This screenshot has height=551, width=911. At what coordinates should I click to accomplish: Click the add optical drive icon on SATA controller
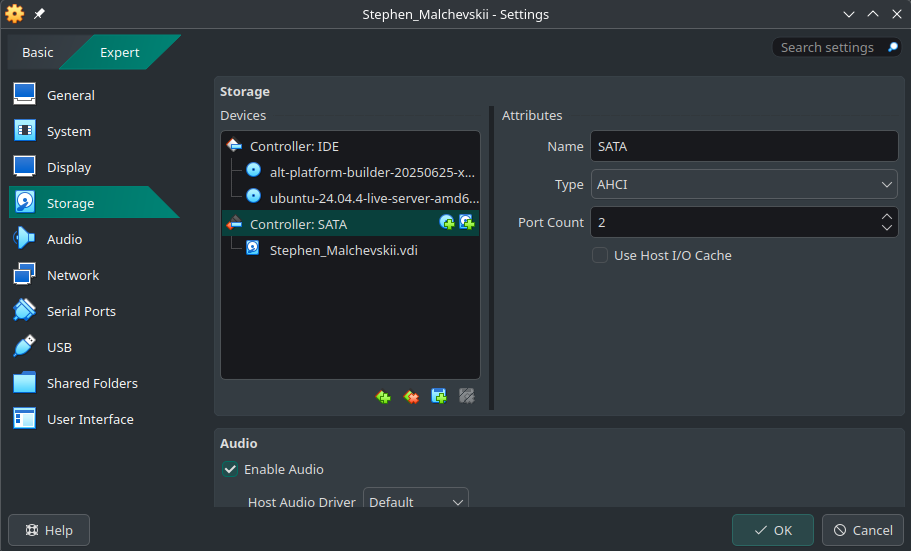click(x=447, y=223)
